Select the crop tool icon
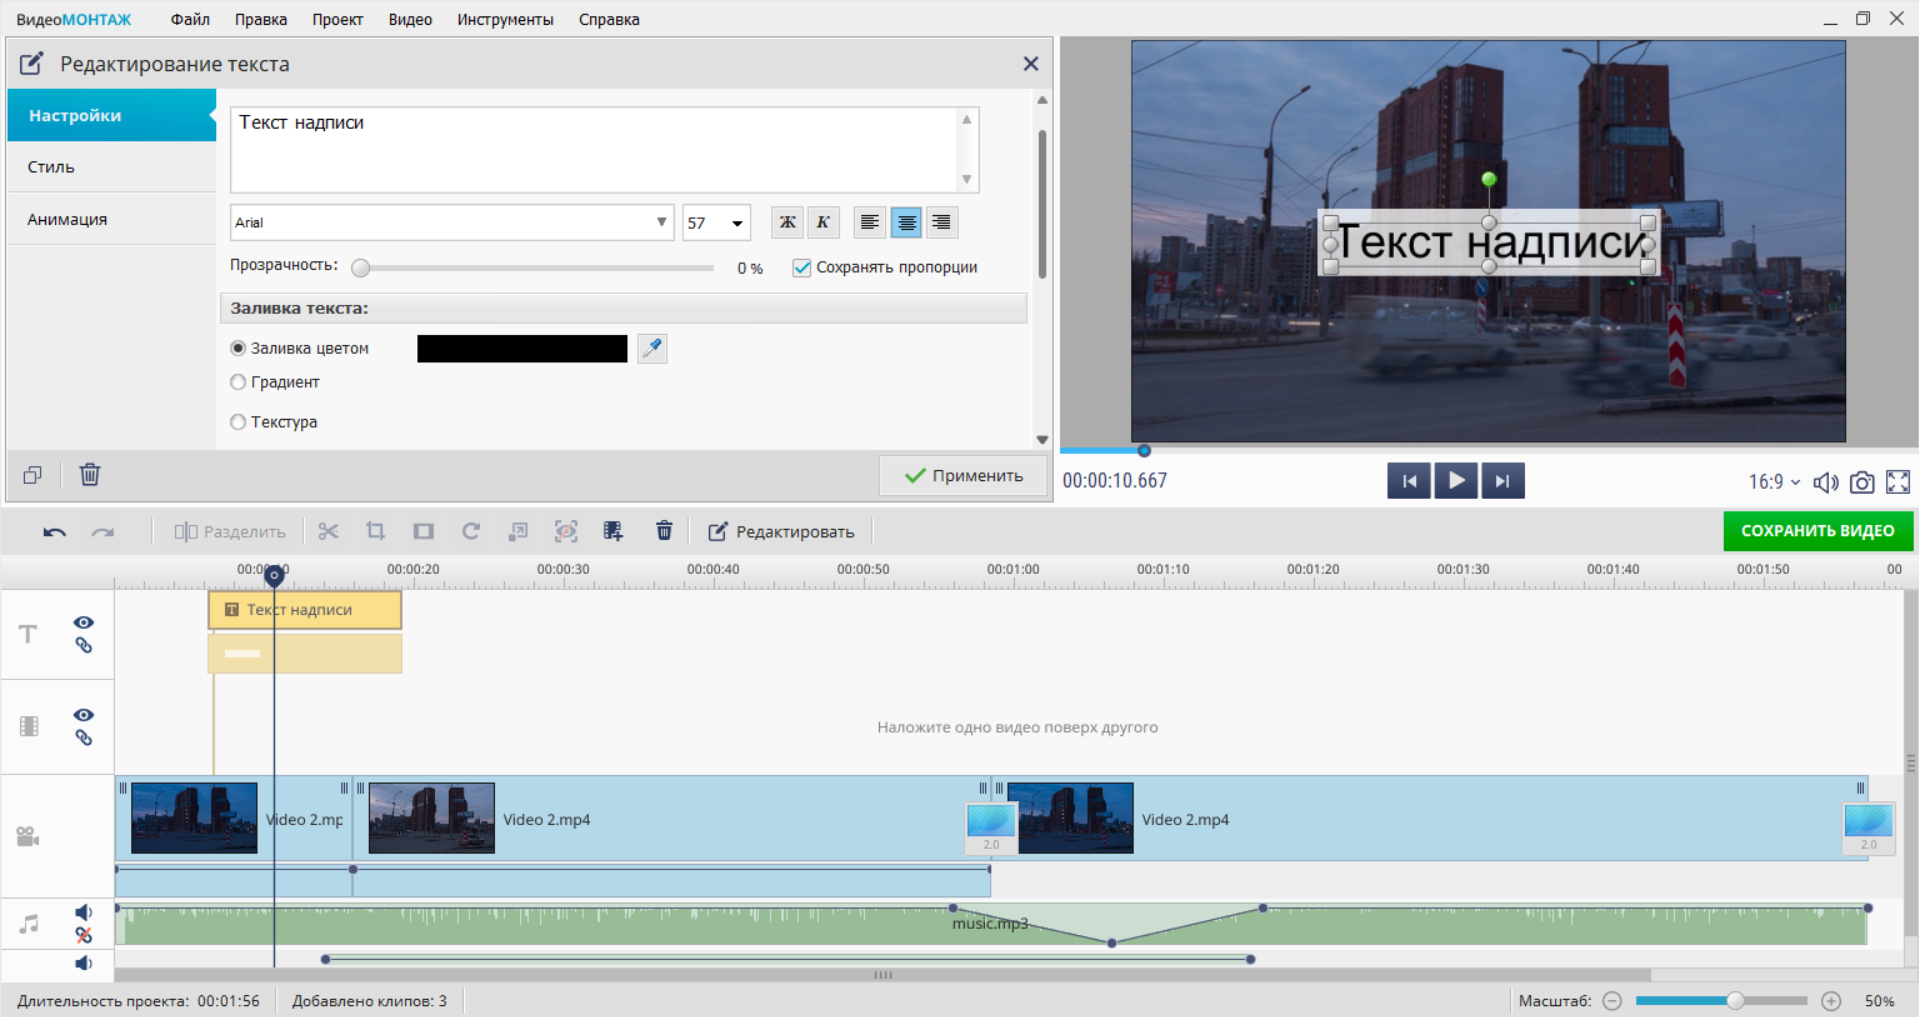The height and width of the screenshot is (1017, 1919). [x=375, y=531]
